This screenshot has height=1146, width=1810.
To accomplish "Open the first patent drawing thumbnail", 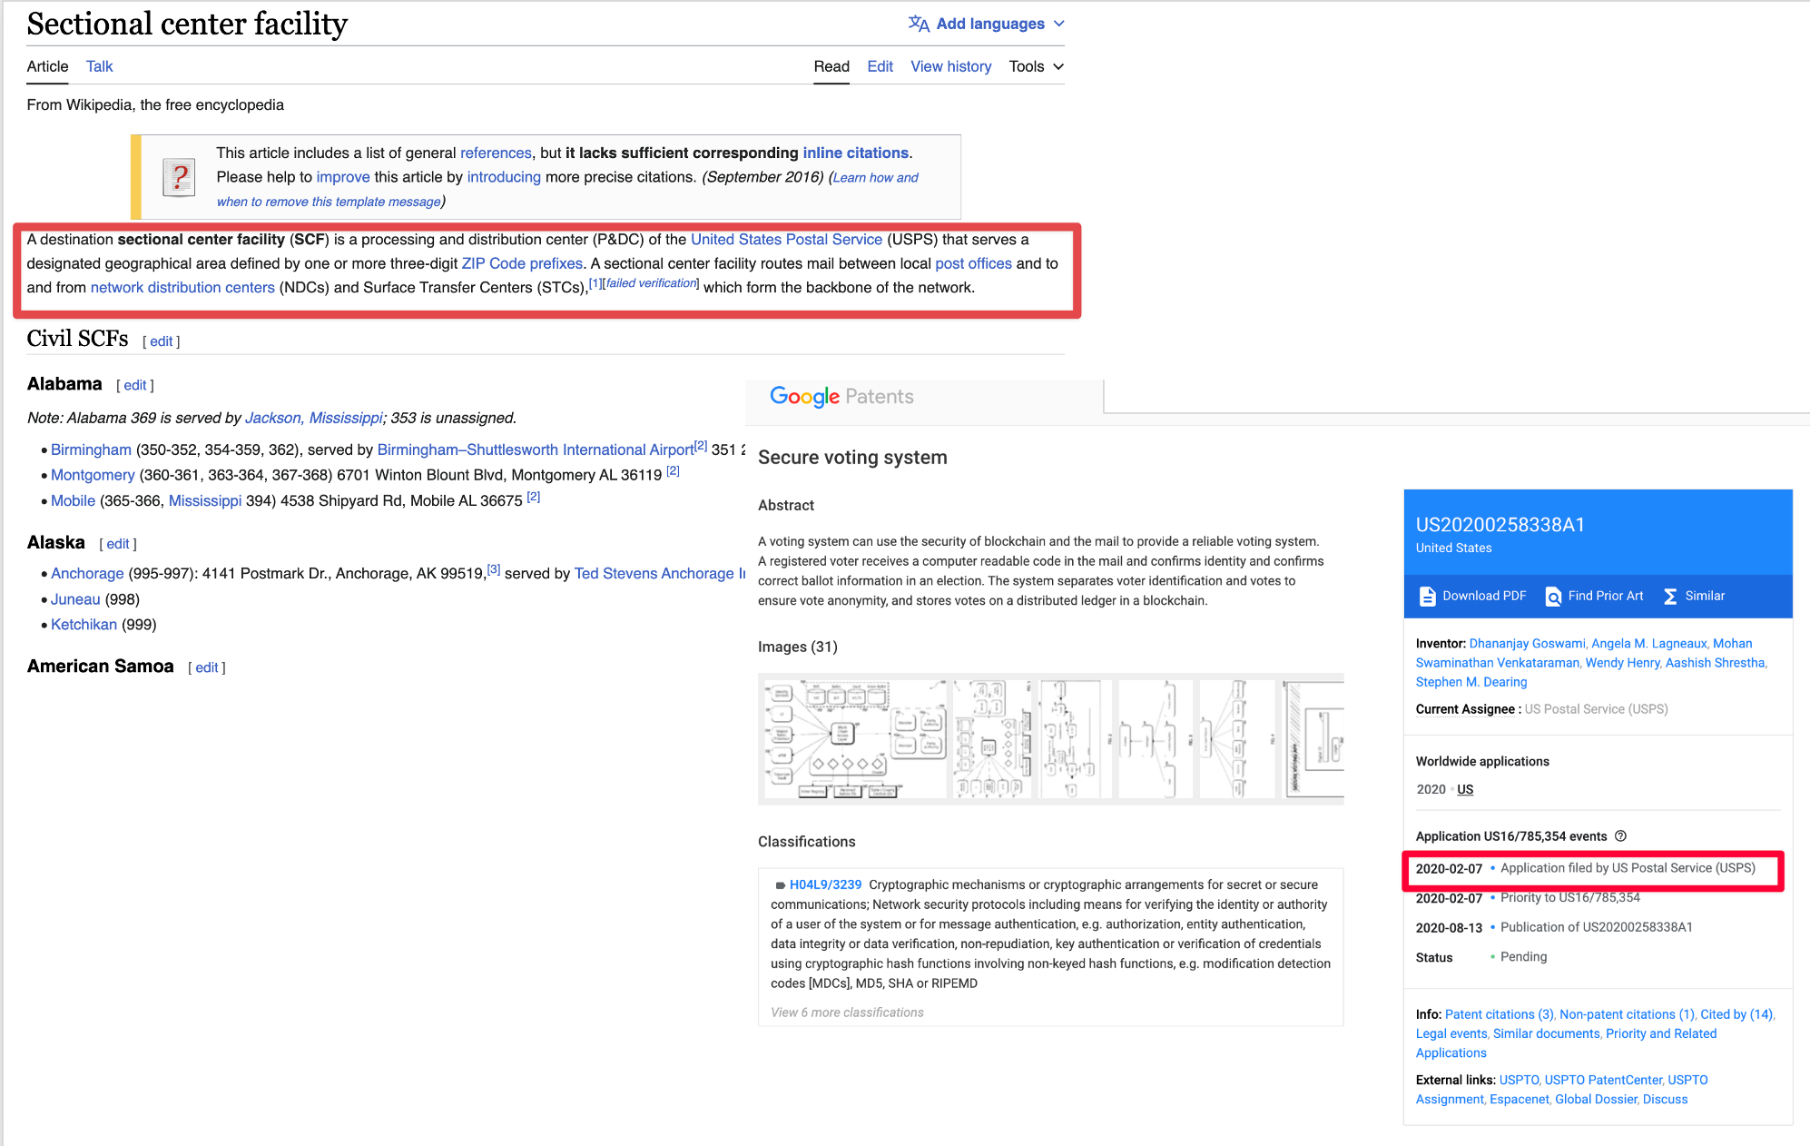I will 855,739.
